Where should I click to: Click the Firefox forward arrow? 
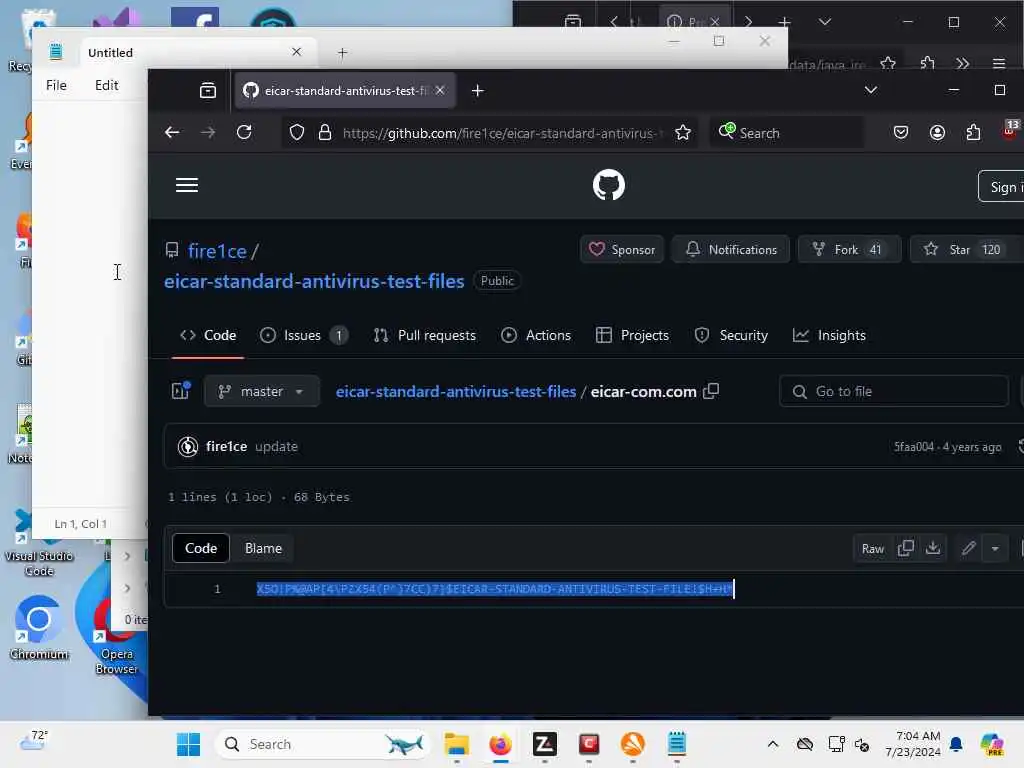point(208,133)
